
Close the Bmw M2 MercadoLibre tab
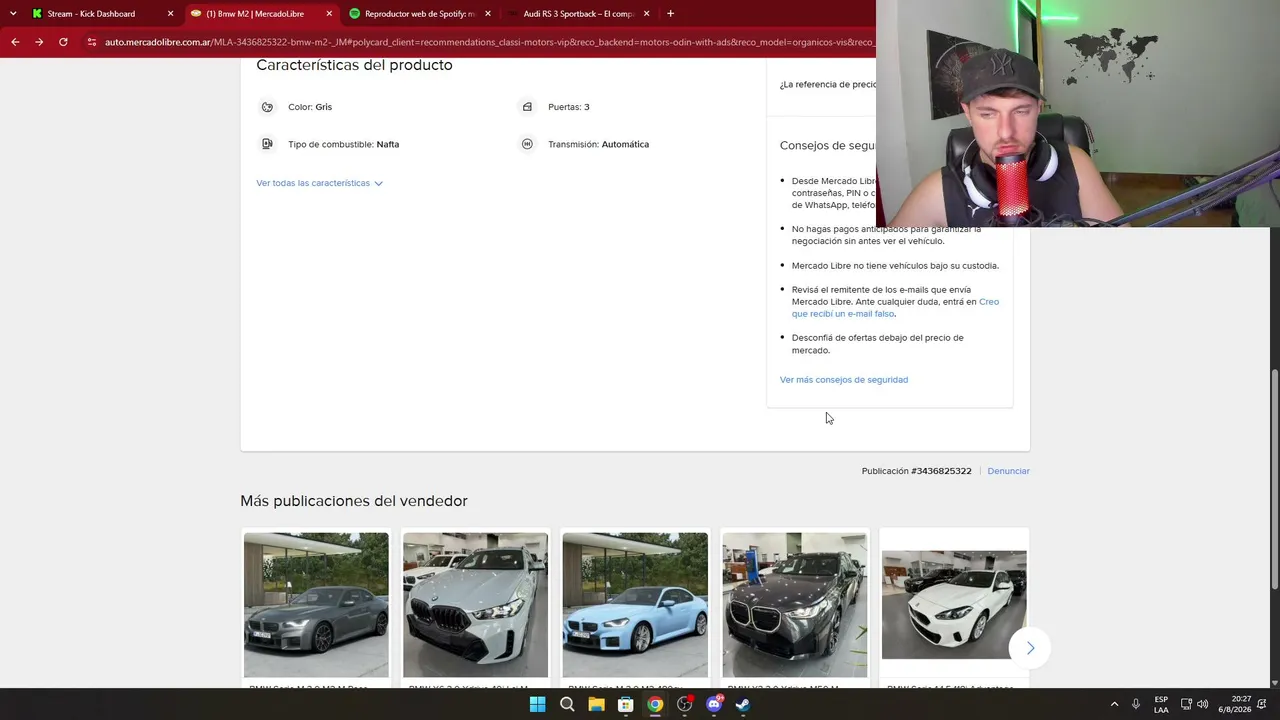coord(329,14)
